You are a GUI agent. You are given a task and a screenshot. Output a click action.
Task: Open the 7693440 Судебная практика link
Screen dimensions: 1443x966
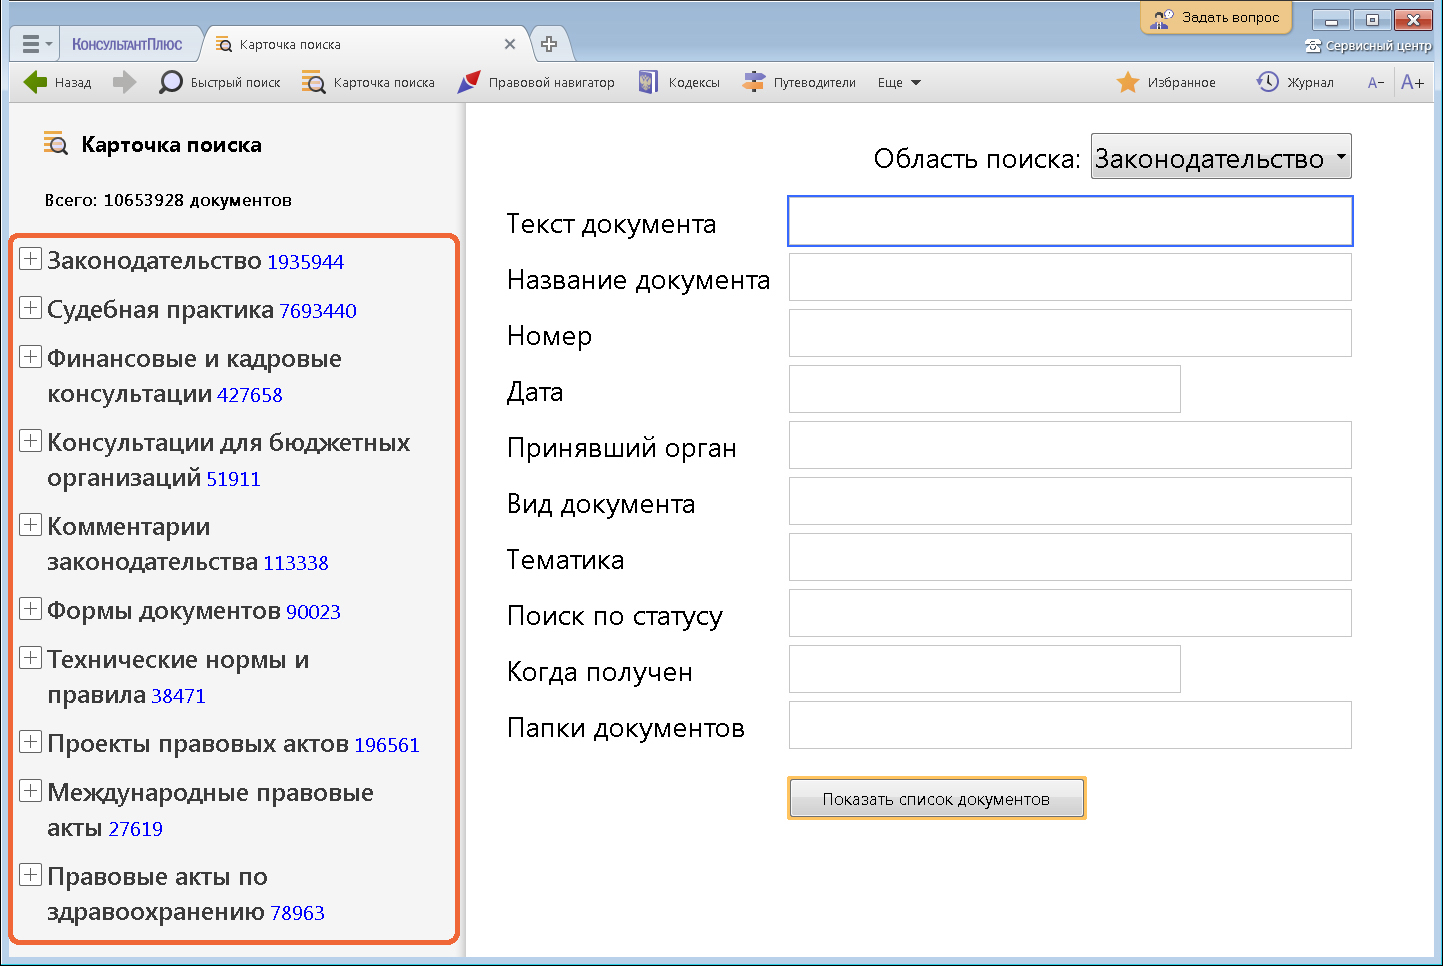click(x=318, y=311)
